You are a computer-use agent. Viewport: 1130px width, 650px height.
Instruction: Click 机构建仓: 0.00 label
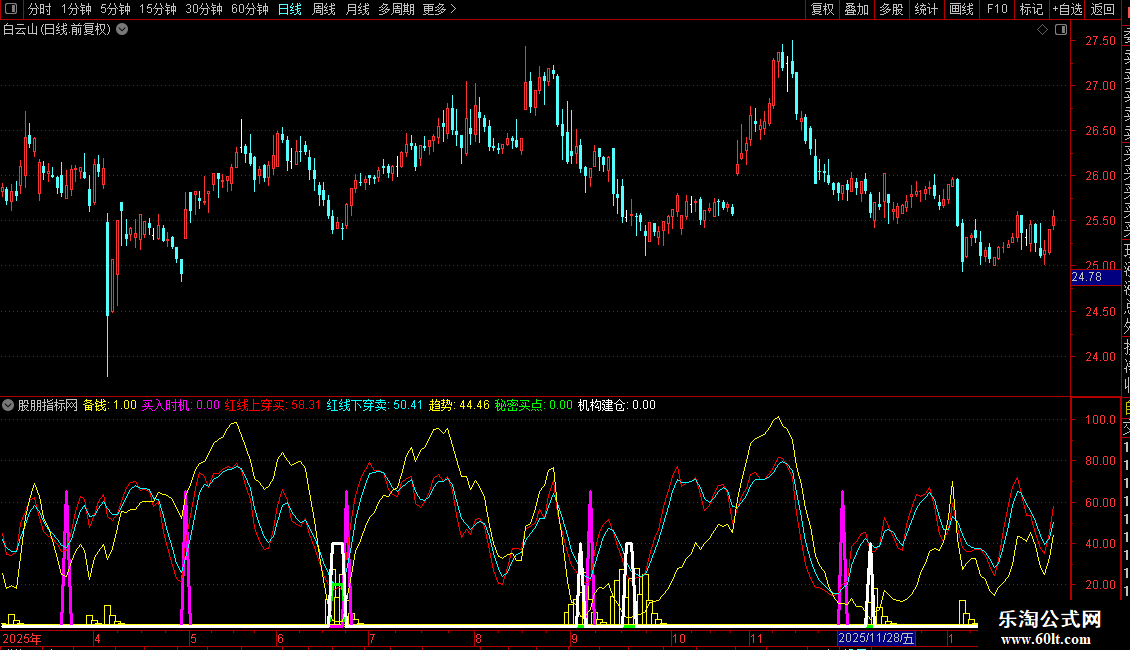617,405
